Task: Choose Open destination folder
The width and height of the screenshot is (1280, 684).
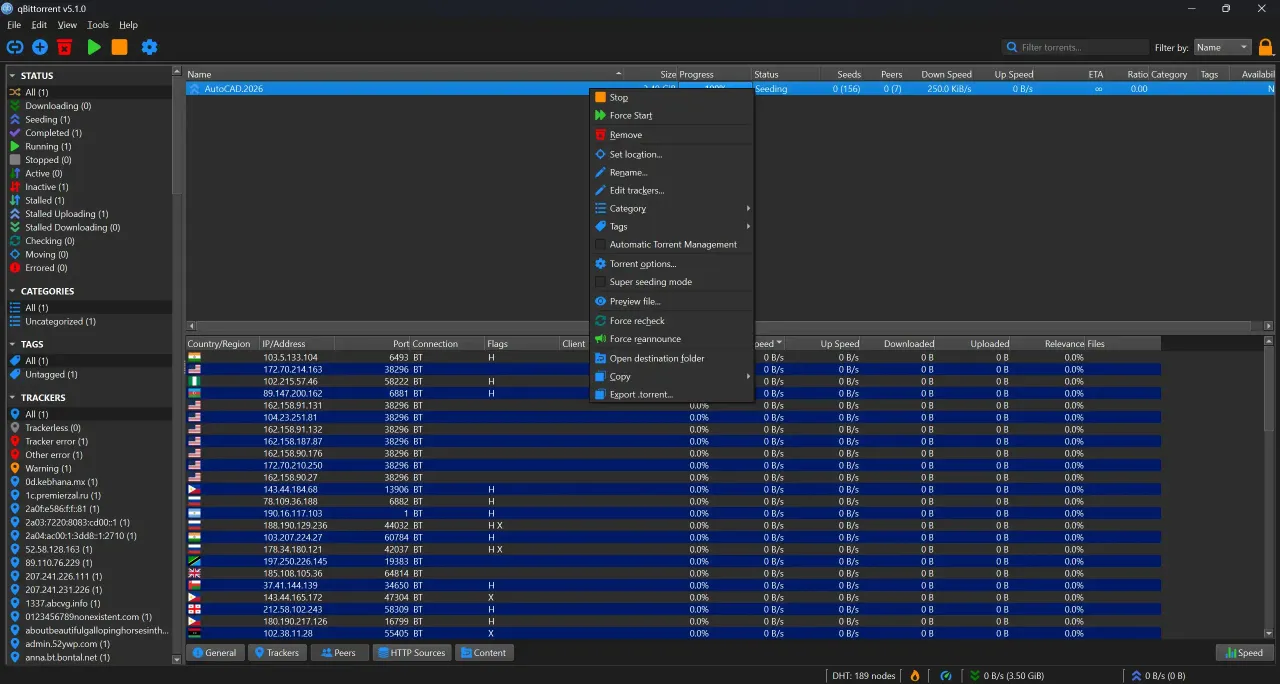Action: pyautogui.click(x=671, y=359)
